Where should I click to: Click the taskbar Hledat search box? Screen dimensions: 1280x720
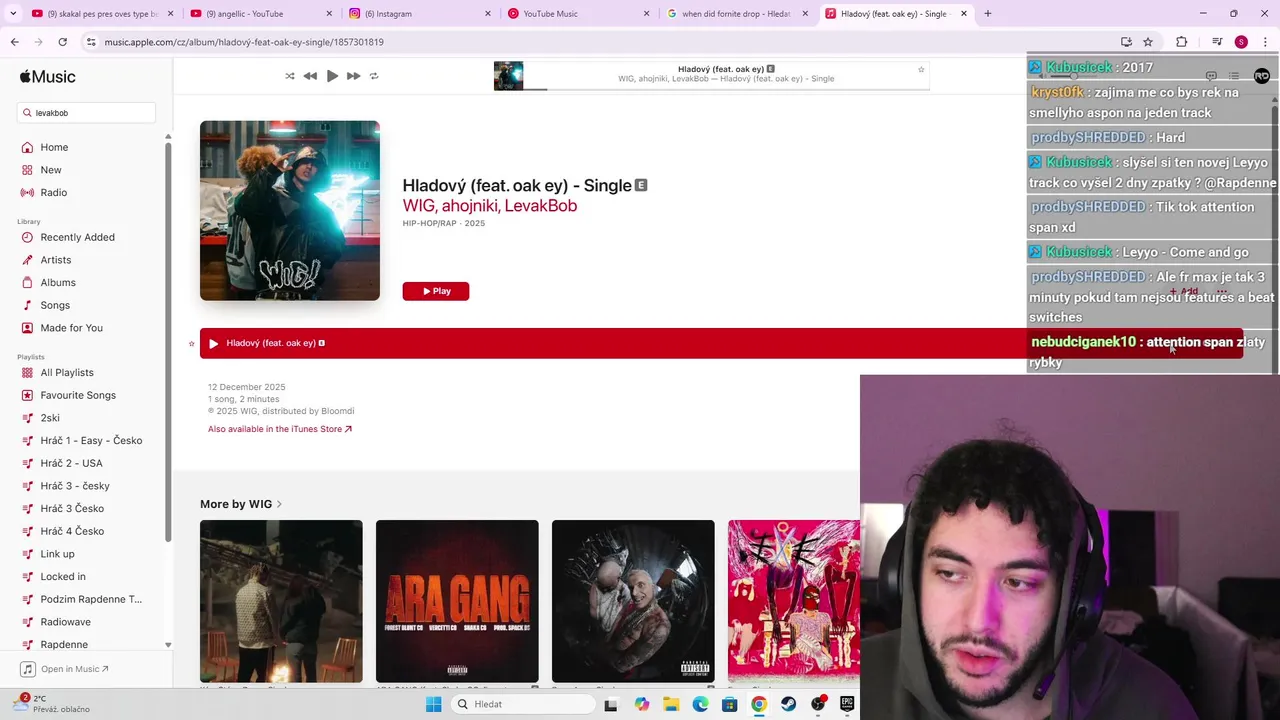[521, 704]
